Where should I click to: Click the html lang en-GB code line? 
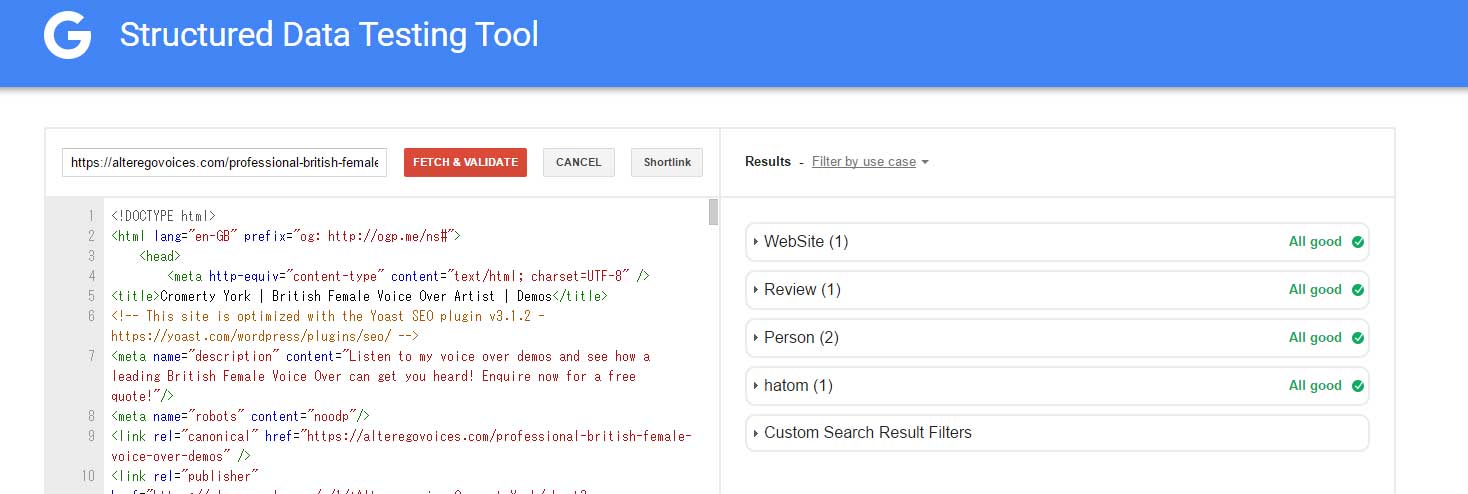(286, 236)
